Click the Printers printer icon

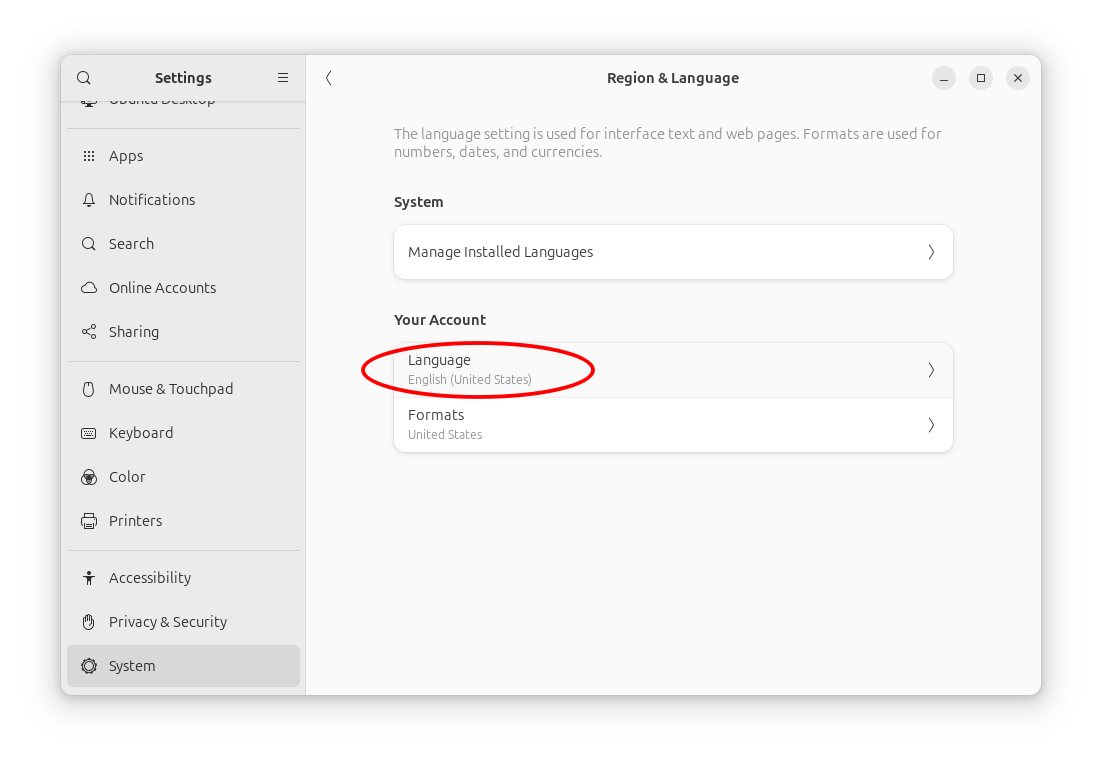tap(89, 521)
